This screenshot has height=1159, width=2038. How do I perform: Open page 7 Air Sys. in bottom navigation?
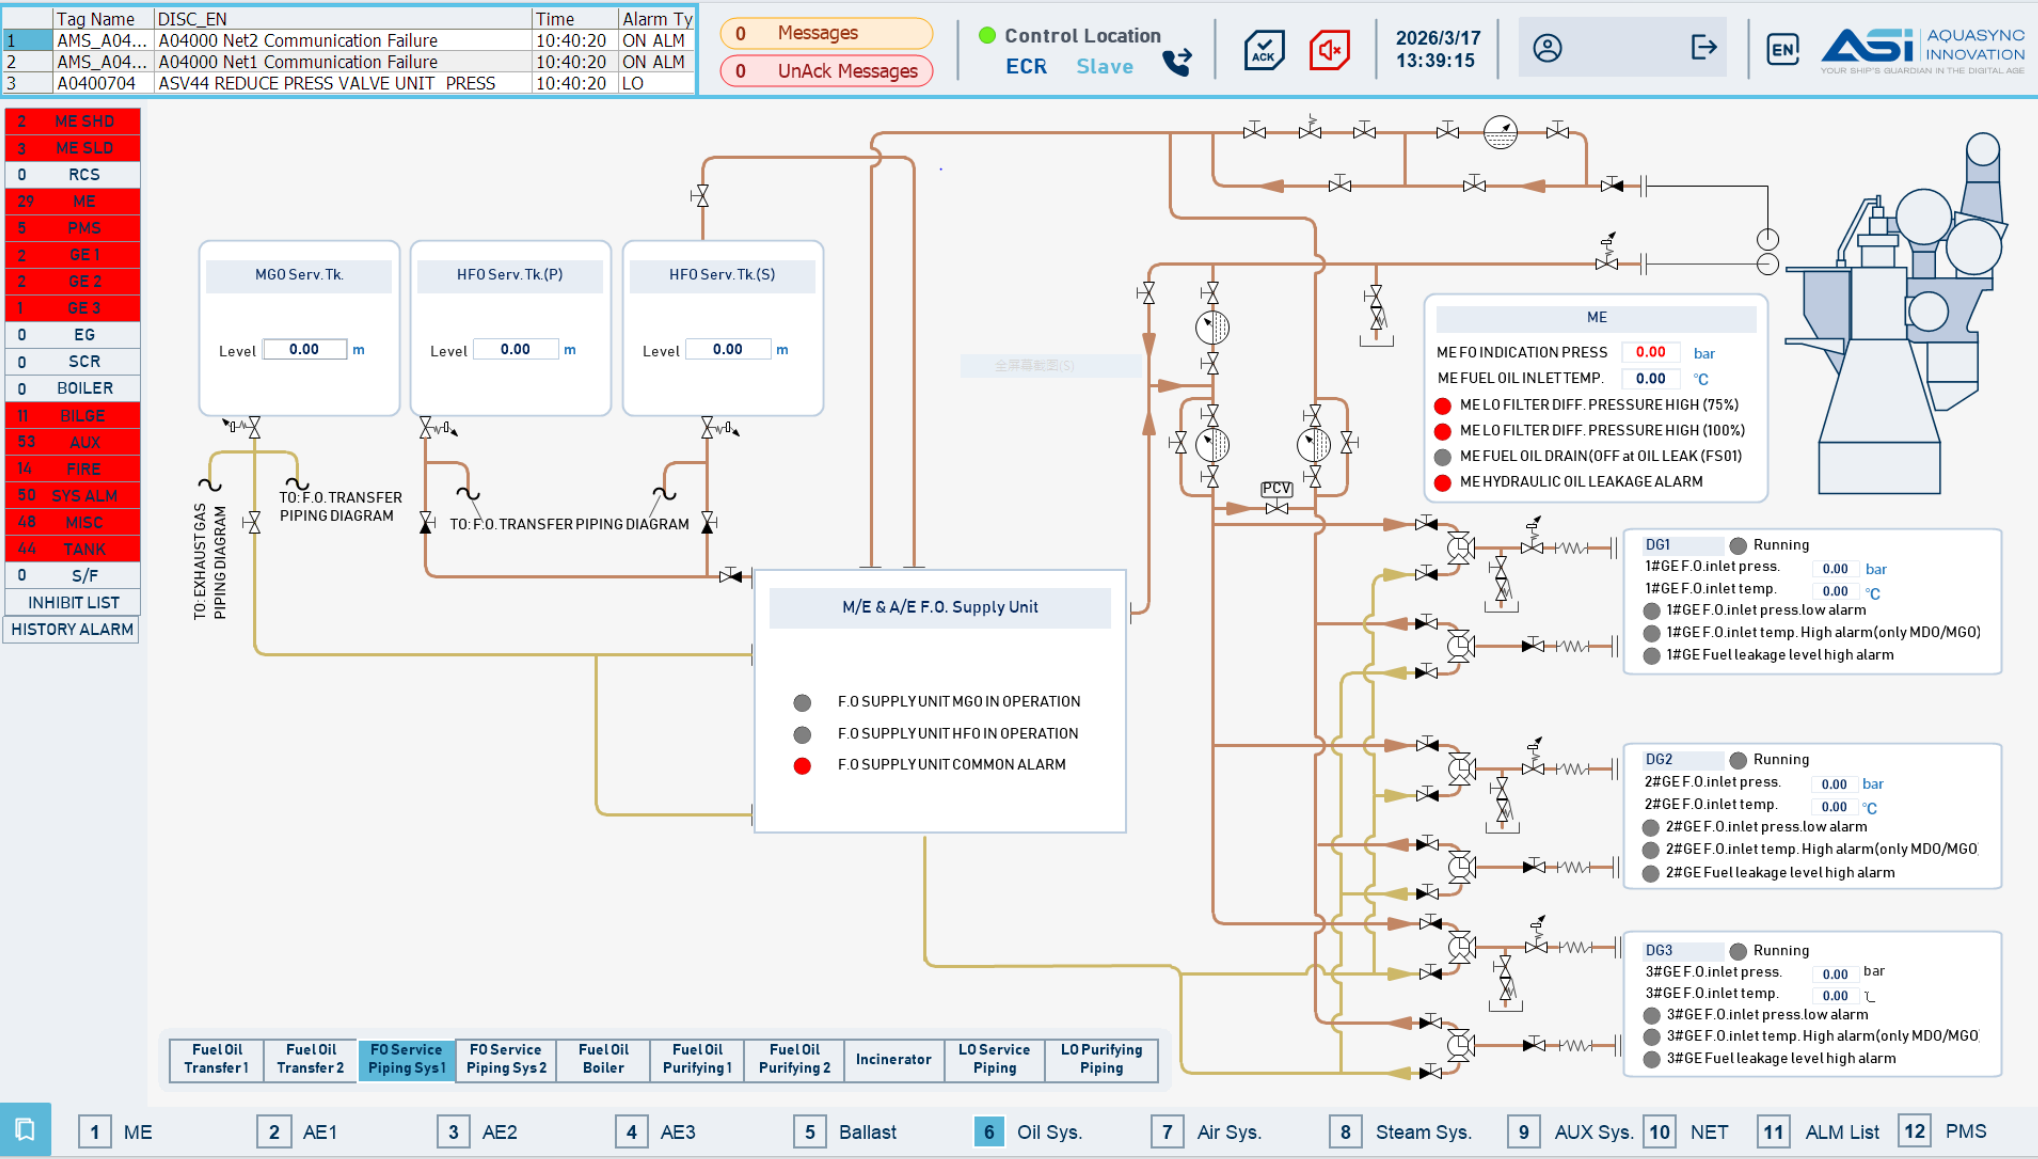click(x=1207, y=1132)
